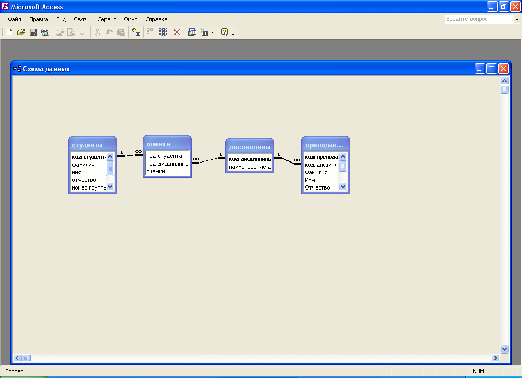Open the Database Window toolbar icon

click(192, 32)
